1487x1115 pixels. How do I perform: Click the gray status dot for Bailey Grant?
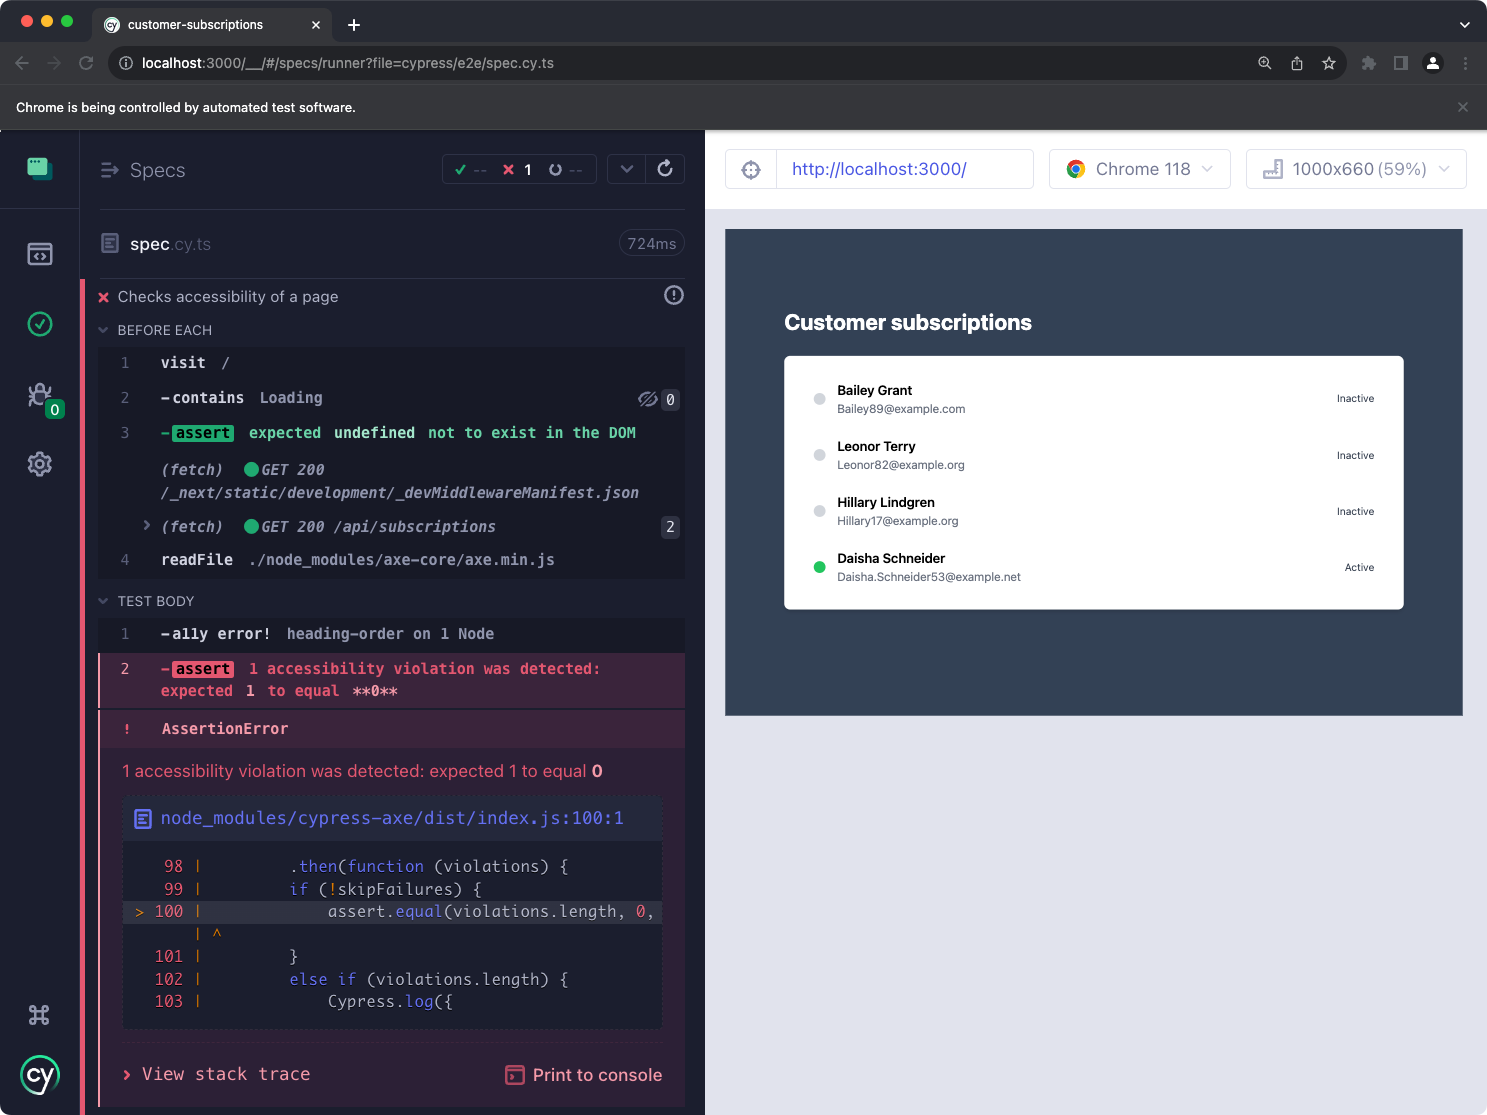pos(819,399)
